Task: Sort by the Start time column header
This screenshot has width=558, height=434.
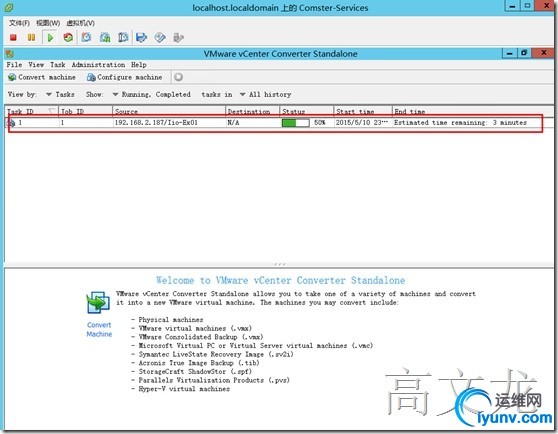Action: (363, 111)
